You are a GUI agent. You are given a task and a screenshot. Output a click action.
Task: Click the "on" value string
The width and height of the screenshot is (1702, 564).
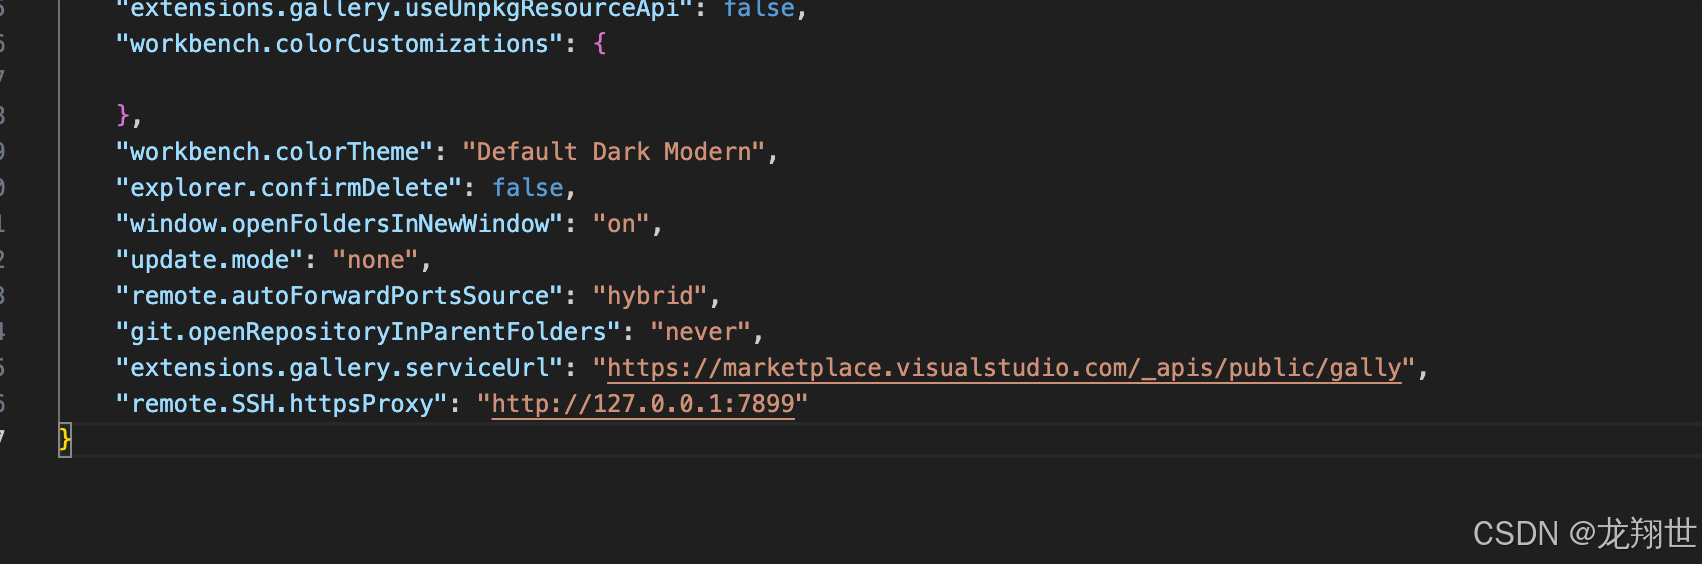(x=621, y=224)
